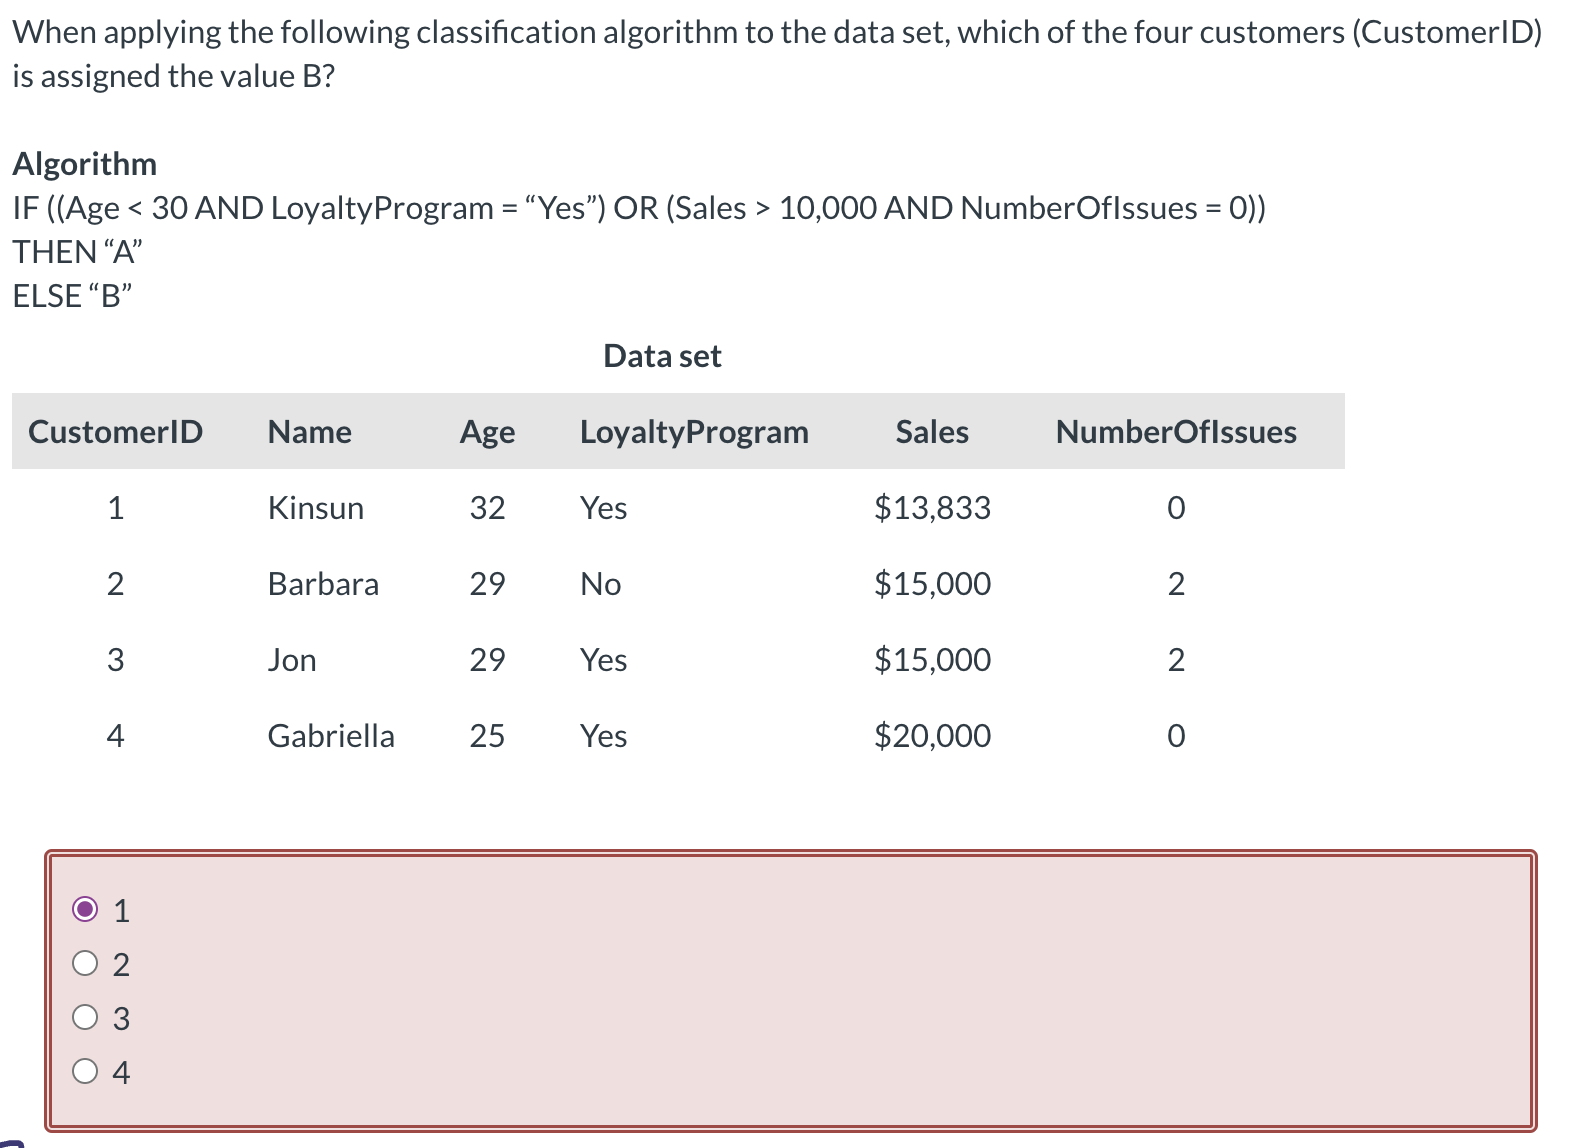The height and width of the screenshot is (1148, 1582).
Task: Click the Age column header
Action: tap(486, 431)
